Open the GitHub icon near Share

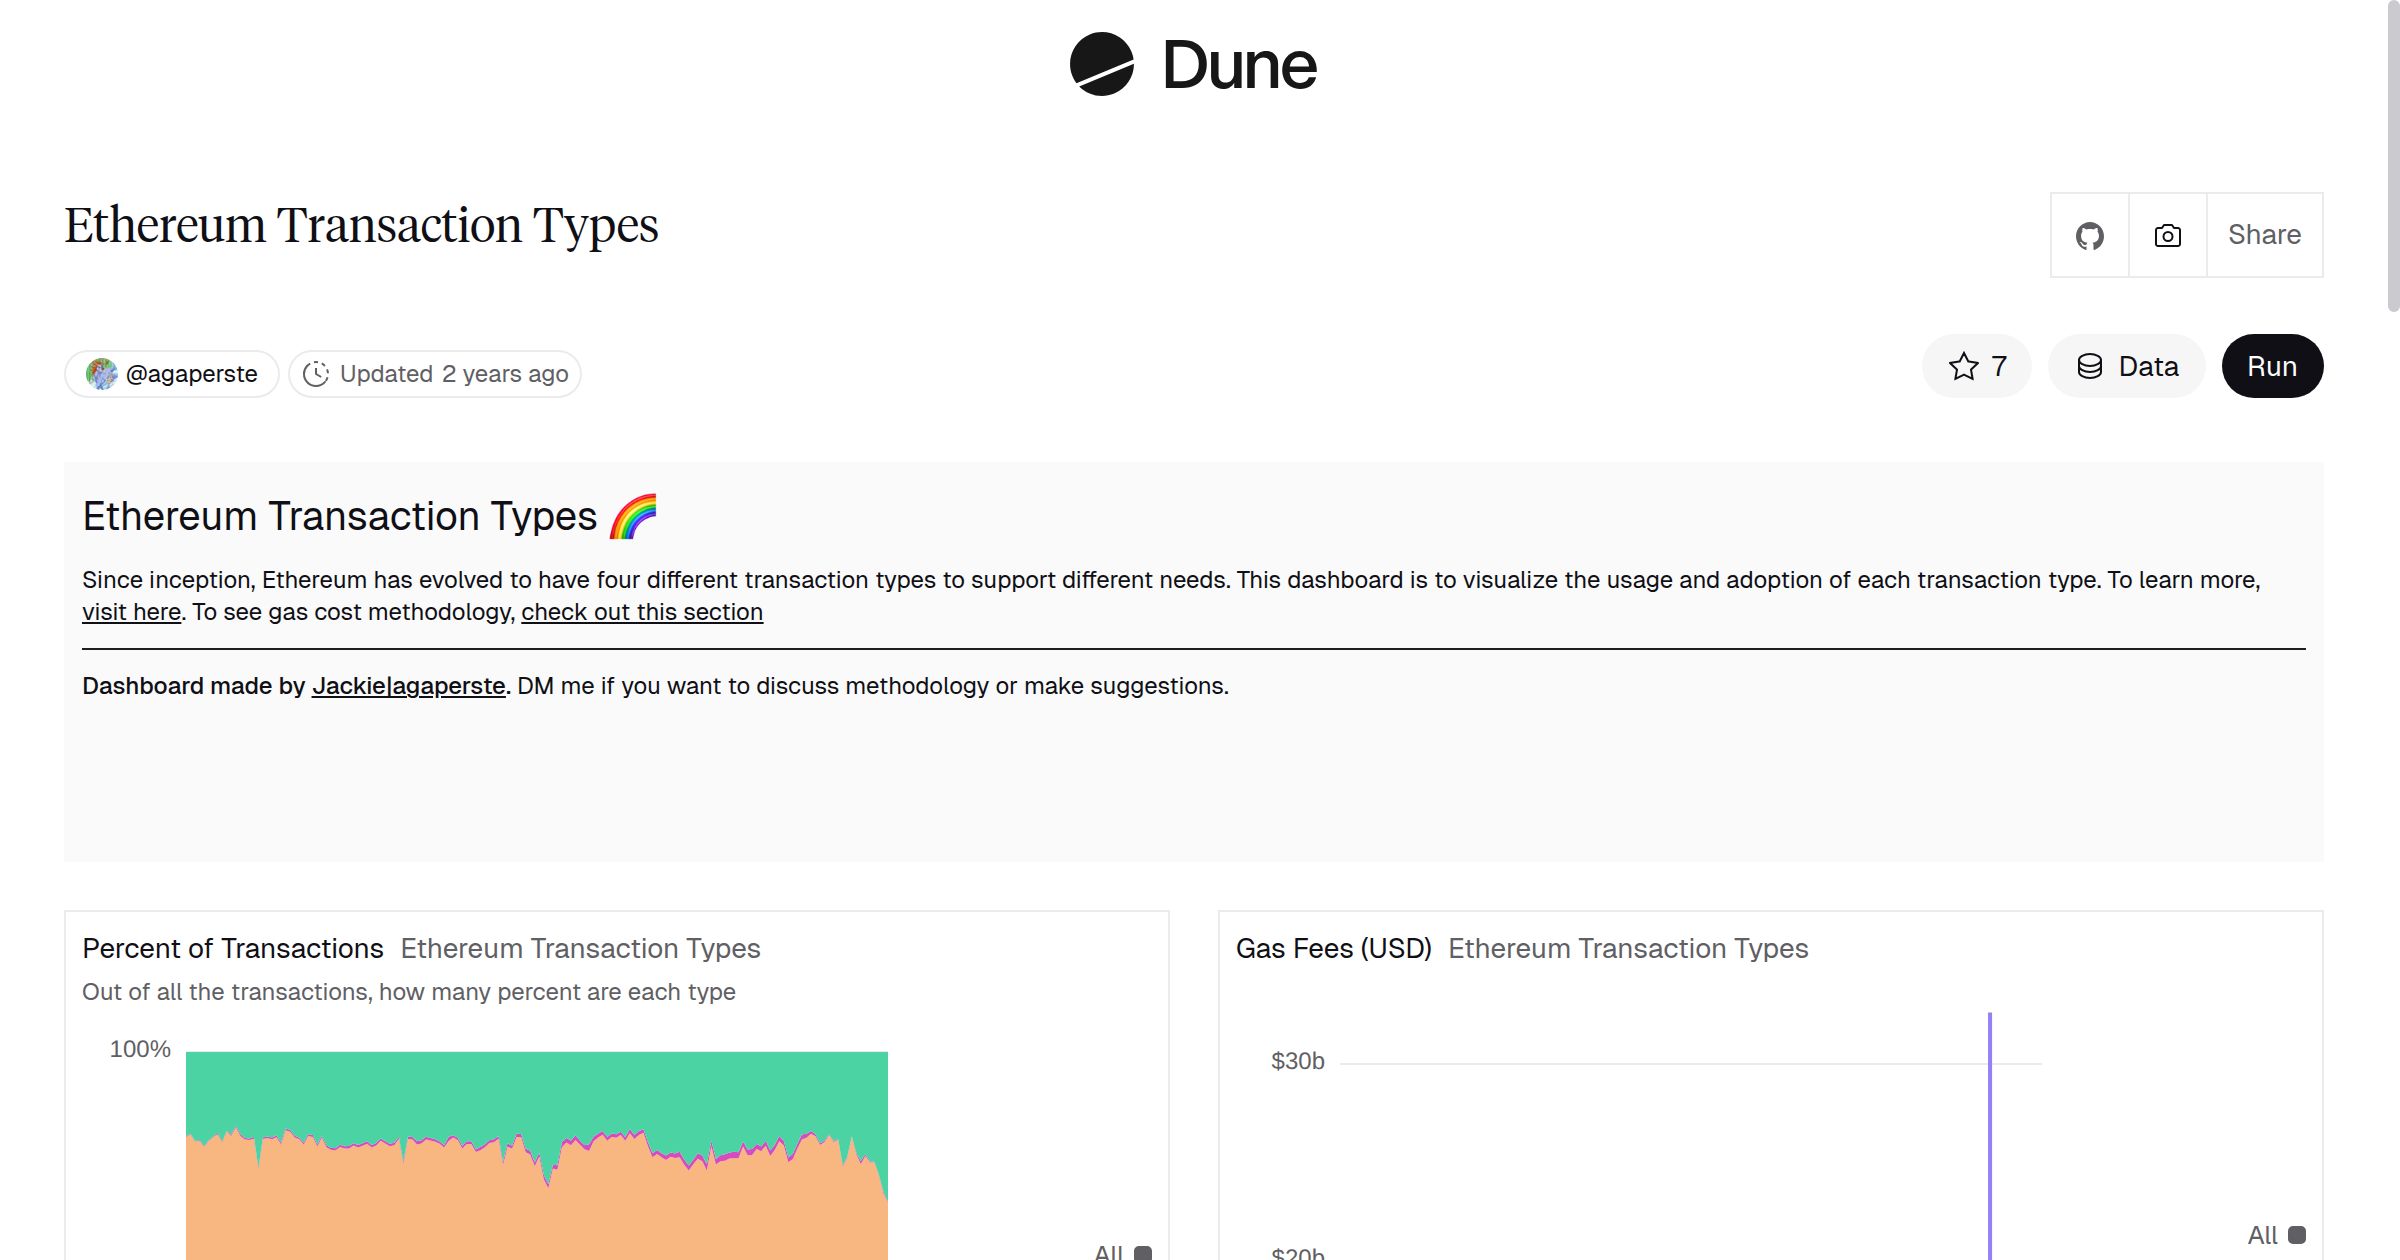coord(2090,234)
